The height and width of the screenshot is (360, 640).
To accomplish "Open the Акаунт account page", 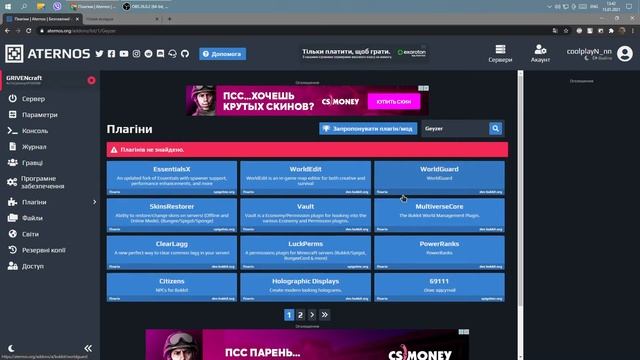I will pyautogui.click(x=540, y=53).
